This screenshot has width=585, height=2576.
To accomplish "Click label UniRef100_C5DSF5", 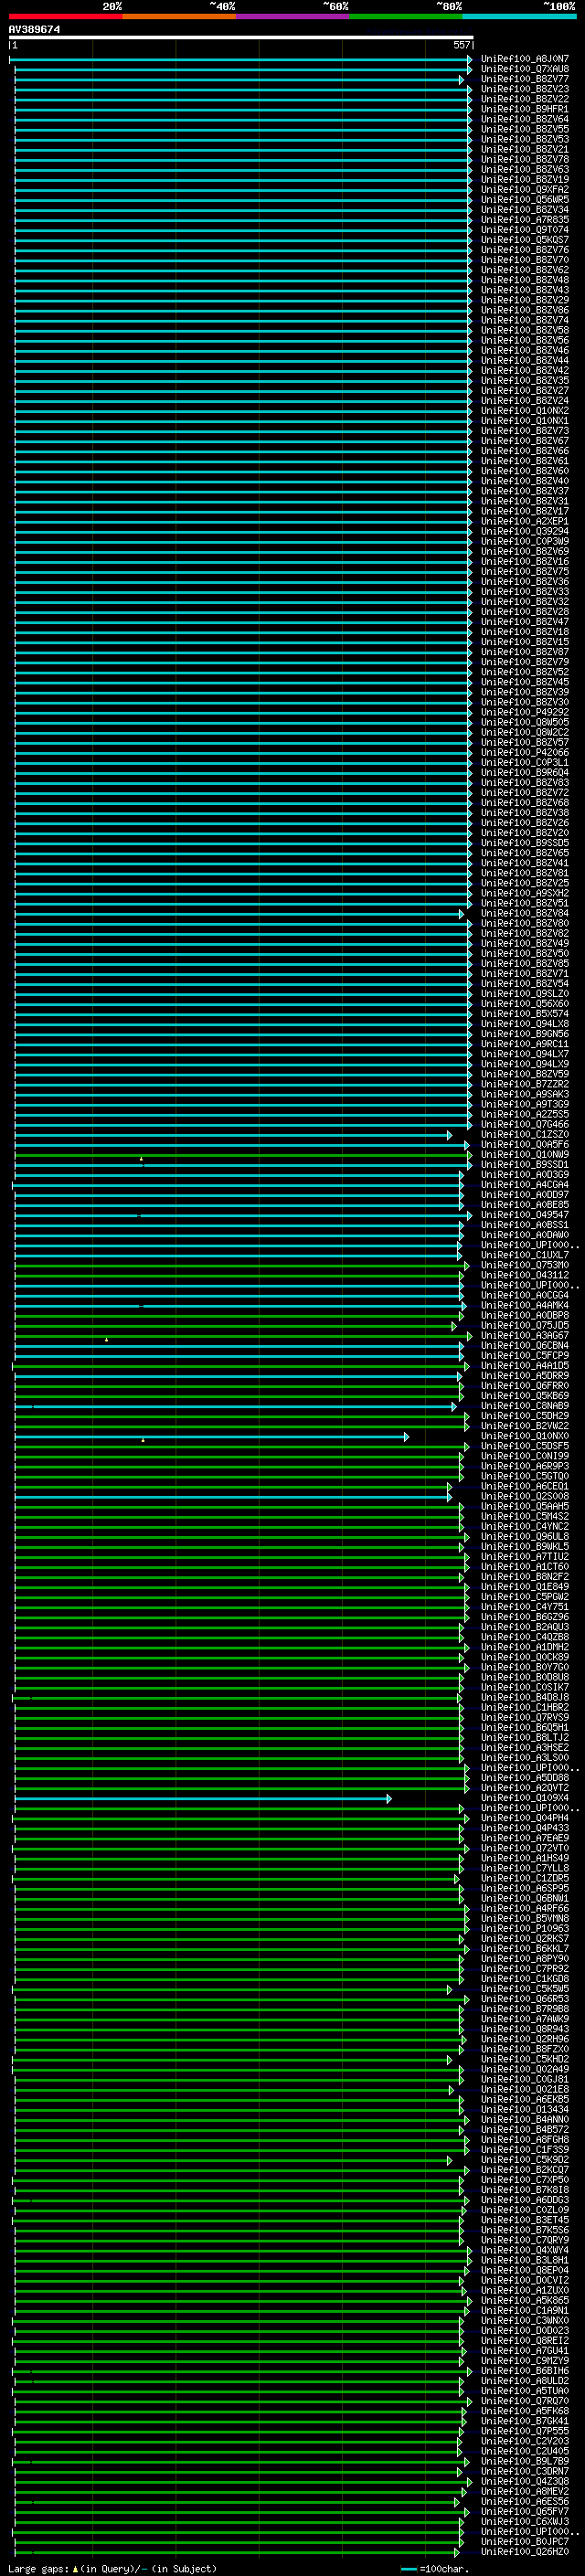I will tap(524, 1446).
